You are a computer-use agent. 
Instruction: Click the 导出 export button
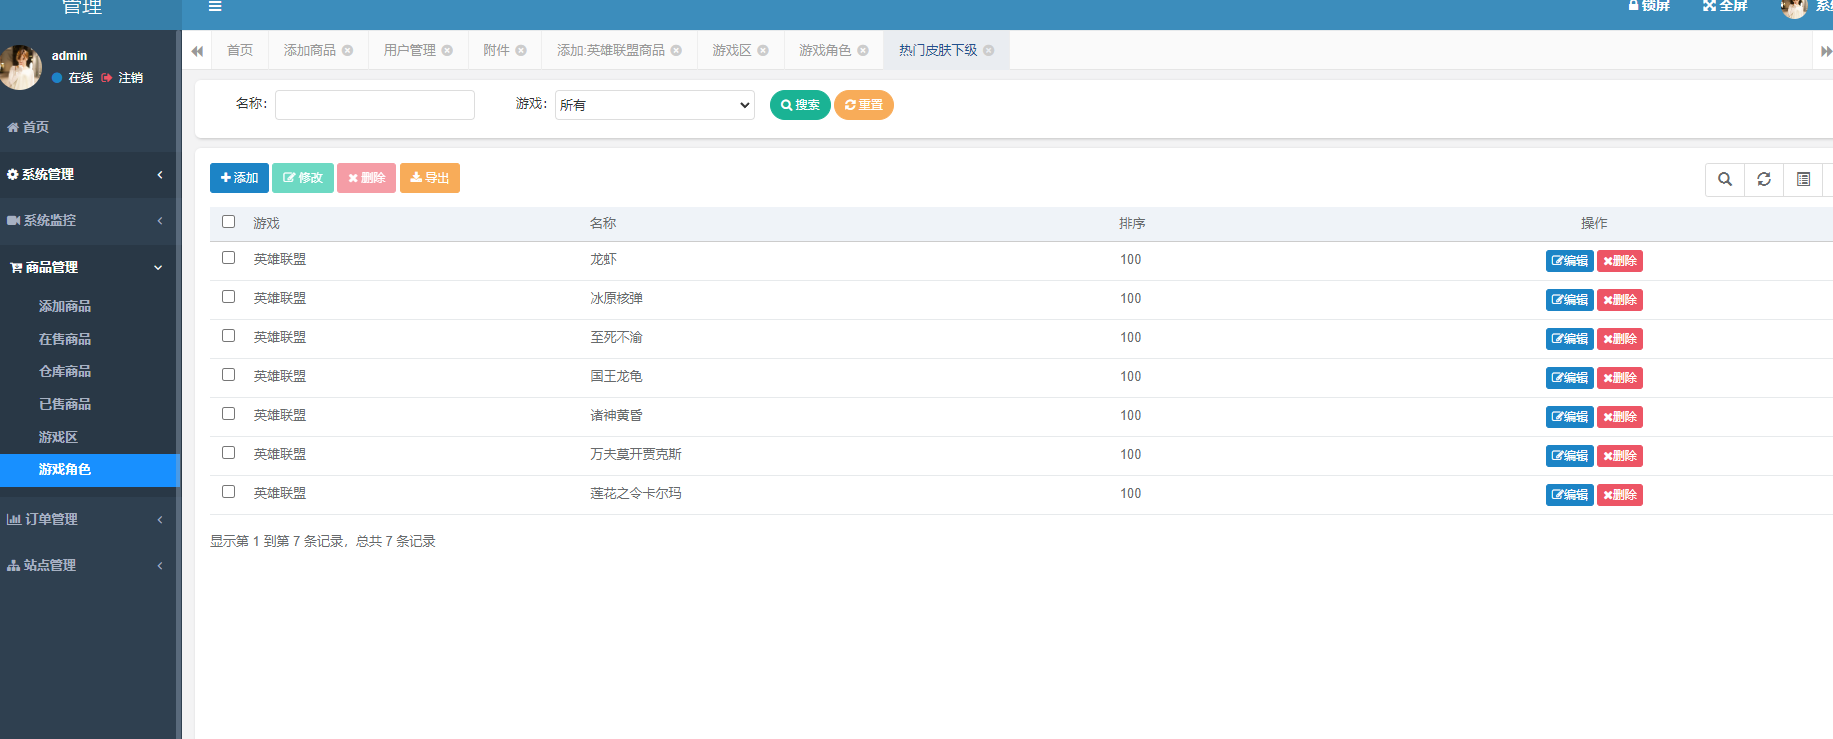(430, 178)
